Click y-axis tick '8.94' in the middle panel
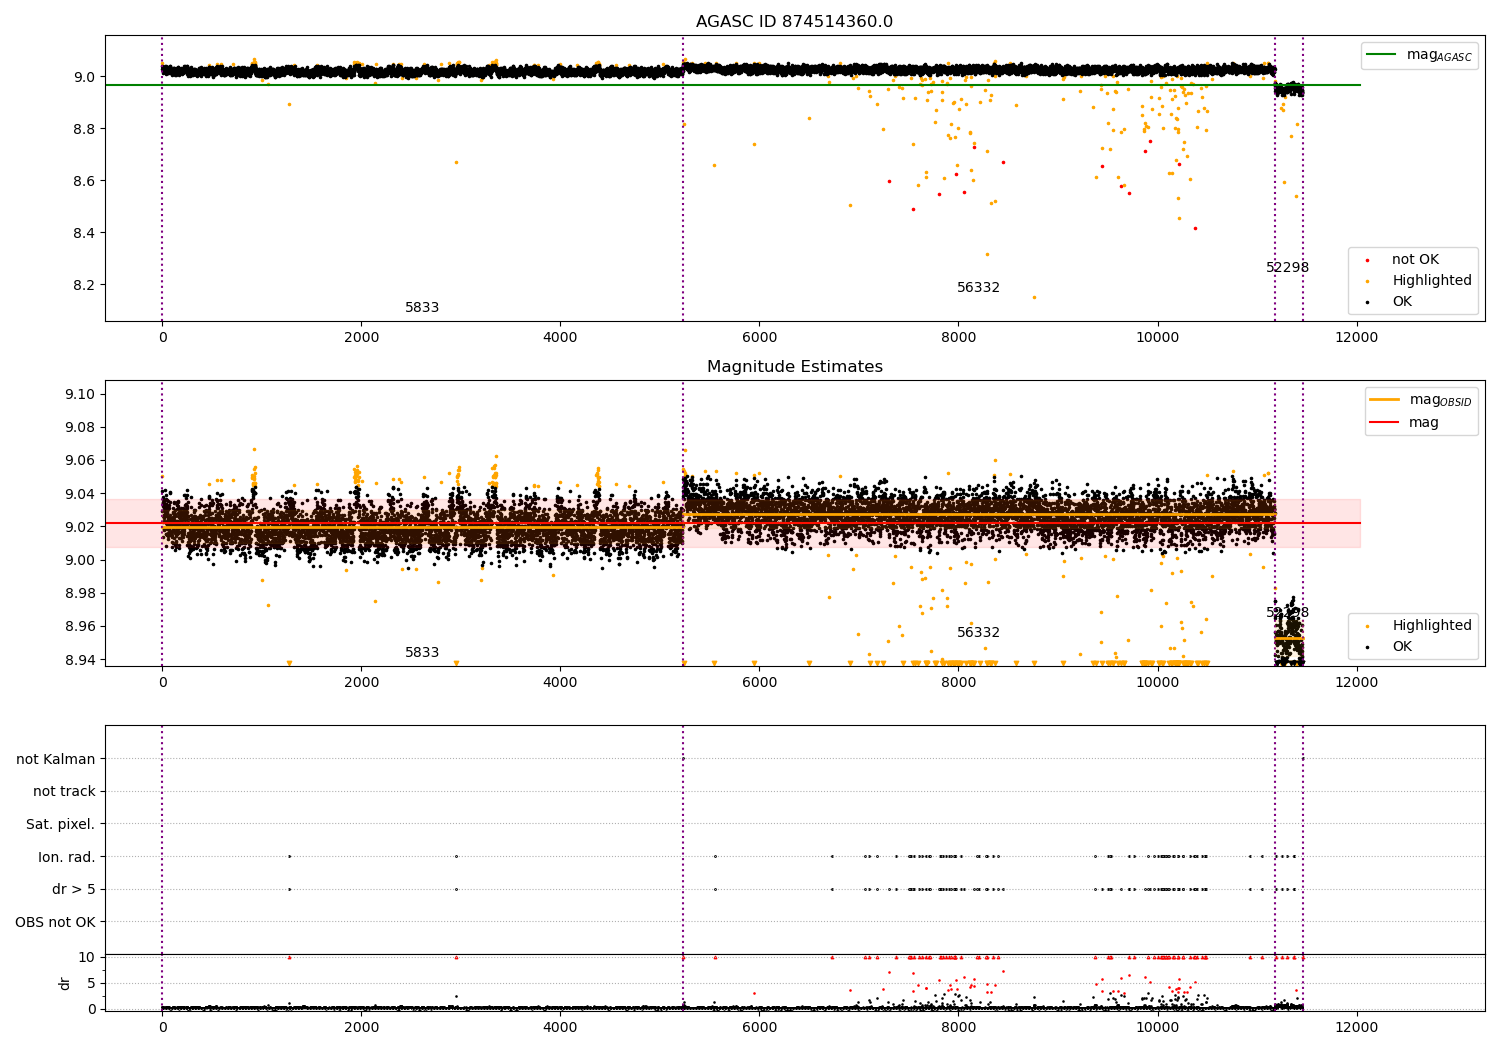This screenshot has height=1050, width=1500. [x=81, y=660]
